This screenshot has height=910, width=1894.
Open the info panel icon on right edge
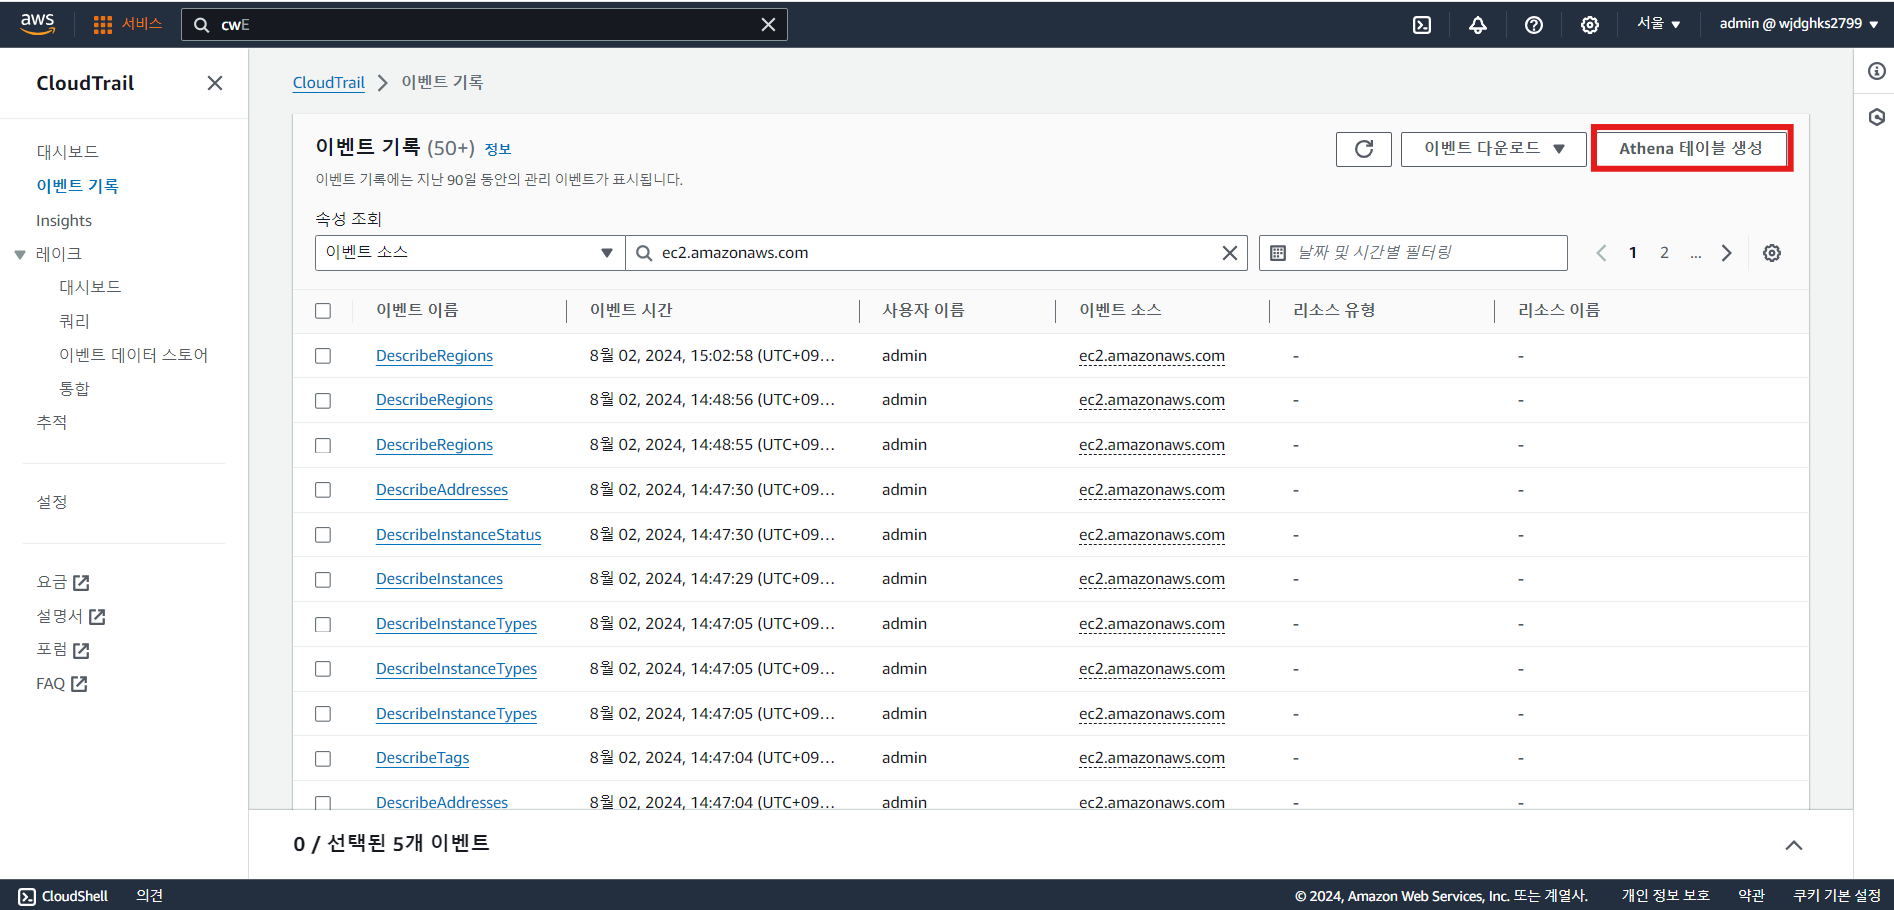pos(1876,71)
